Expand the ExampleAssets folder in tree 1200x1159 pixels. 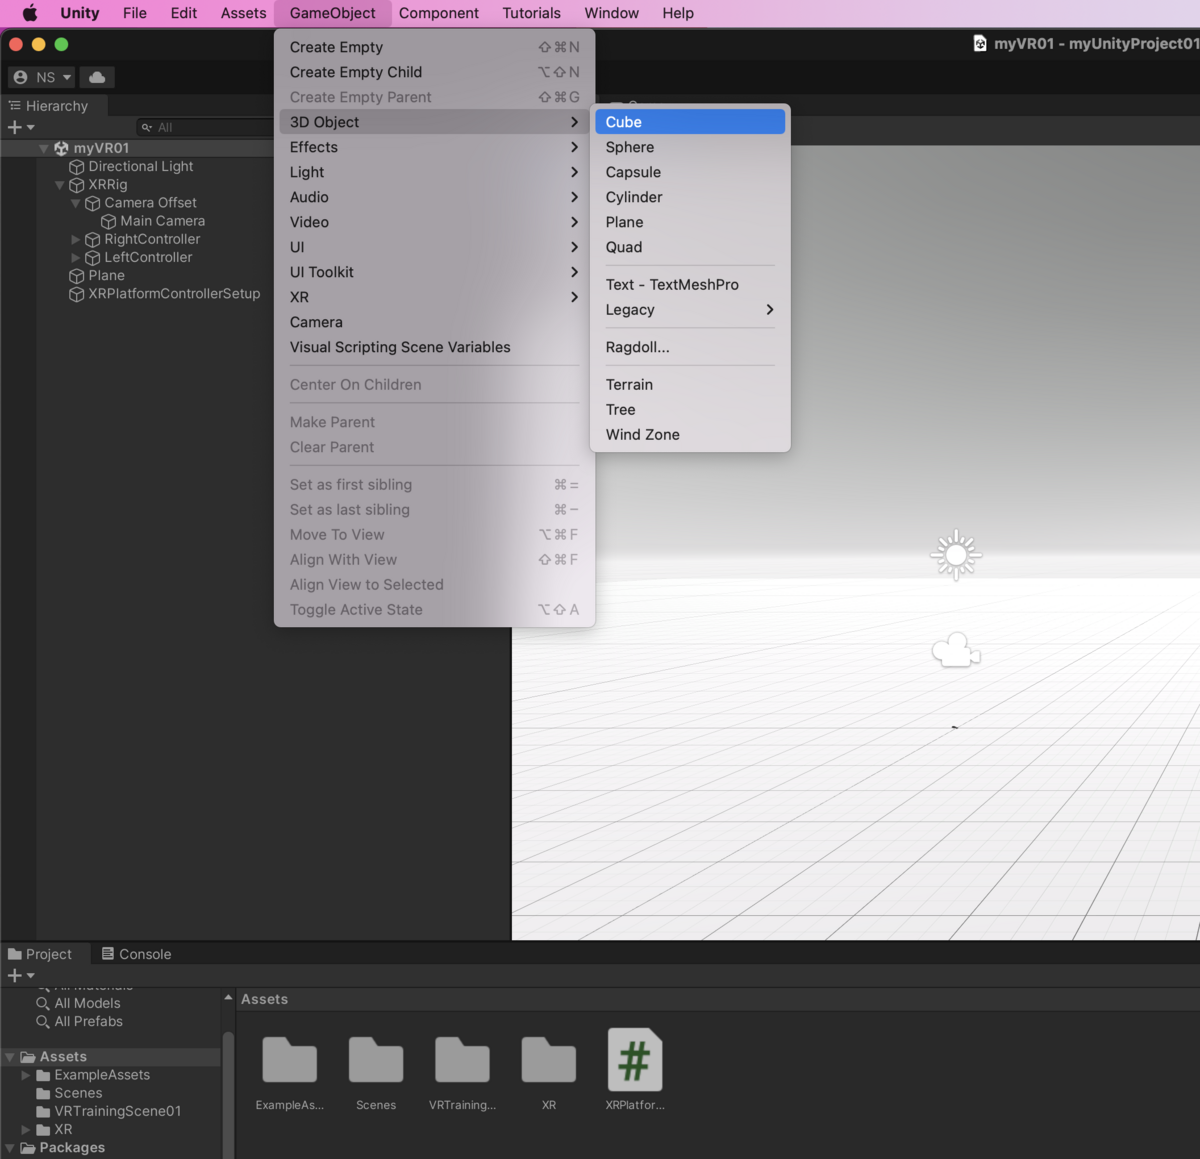(26, 1075)
